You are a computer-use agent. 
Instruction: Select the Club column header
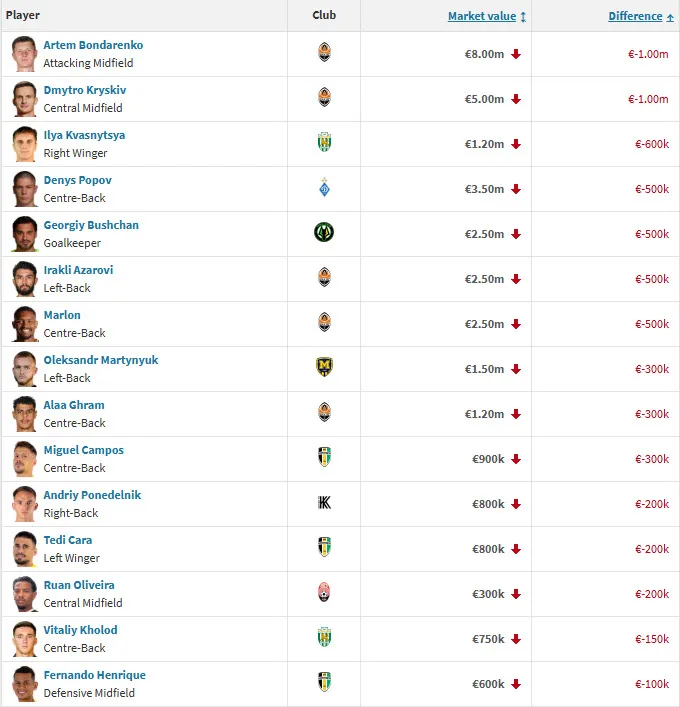tap(324, 16)
